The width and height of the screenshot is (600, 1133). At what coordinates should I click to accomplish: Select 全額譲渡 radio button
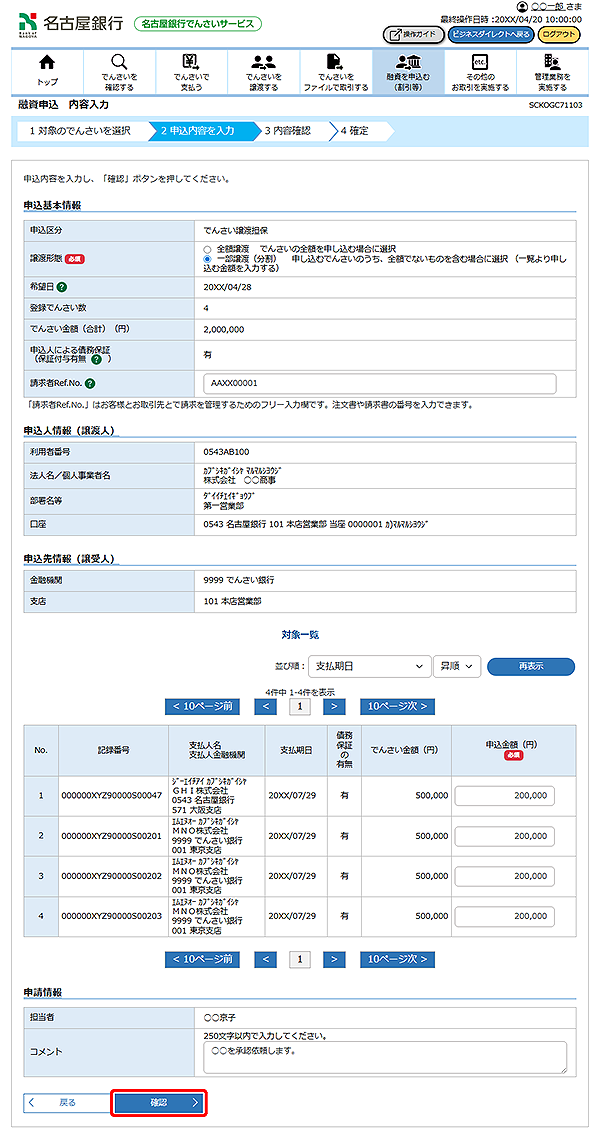tap(207, 247)
